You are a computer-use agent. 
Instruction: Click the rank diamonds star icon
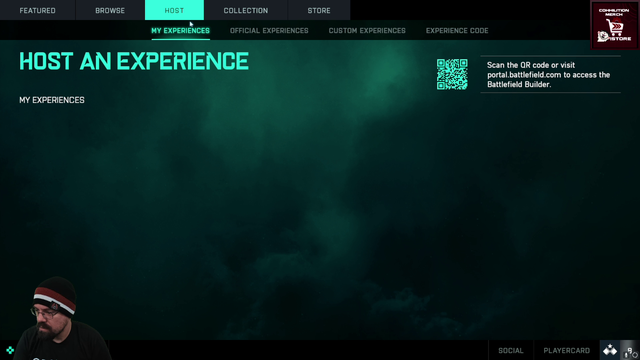coord(610,350)
